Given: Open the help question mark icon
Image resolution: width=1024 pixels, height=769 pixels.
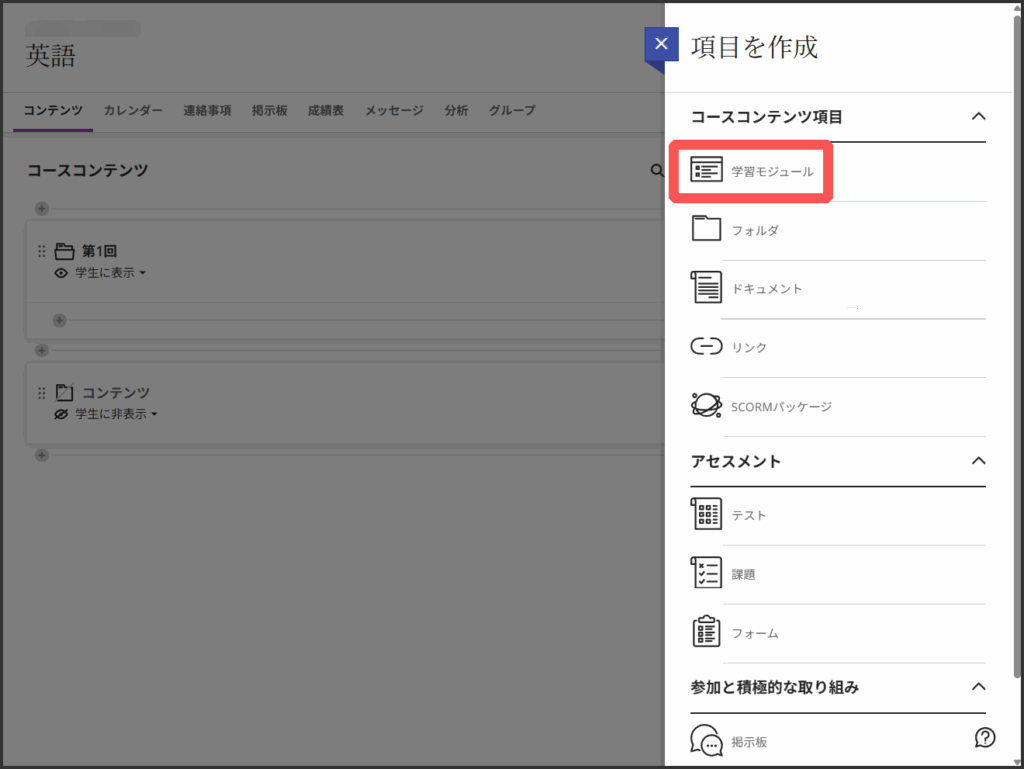Looking at the screenshot, I should [984, 738].
